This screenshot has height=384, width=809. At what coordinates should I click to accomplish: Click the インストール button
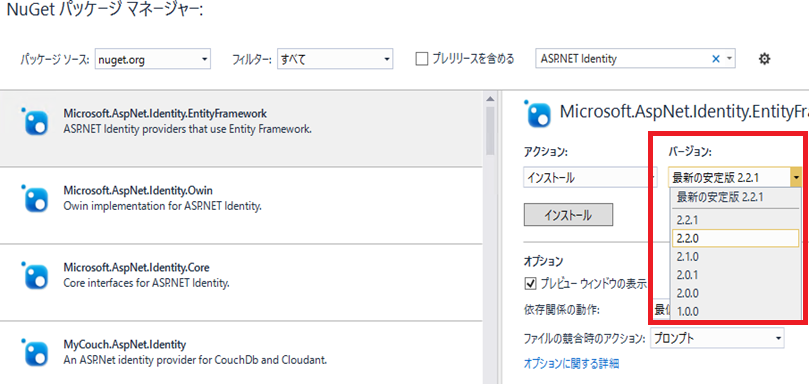click(x=568, y=215)
